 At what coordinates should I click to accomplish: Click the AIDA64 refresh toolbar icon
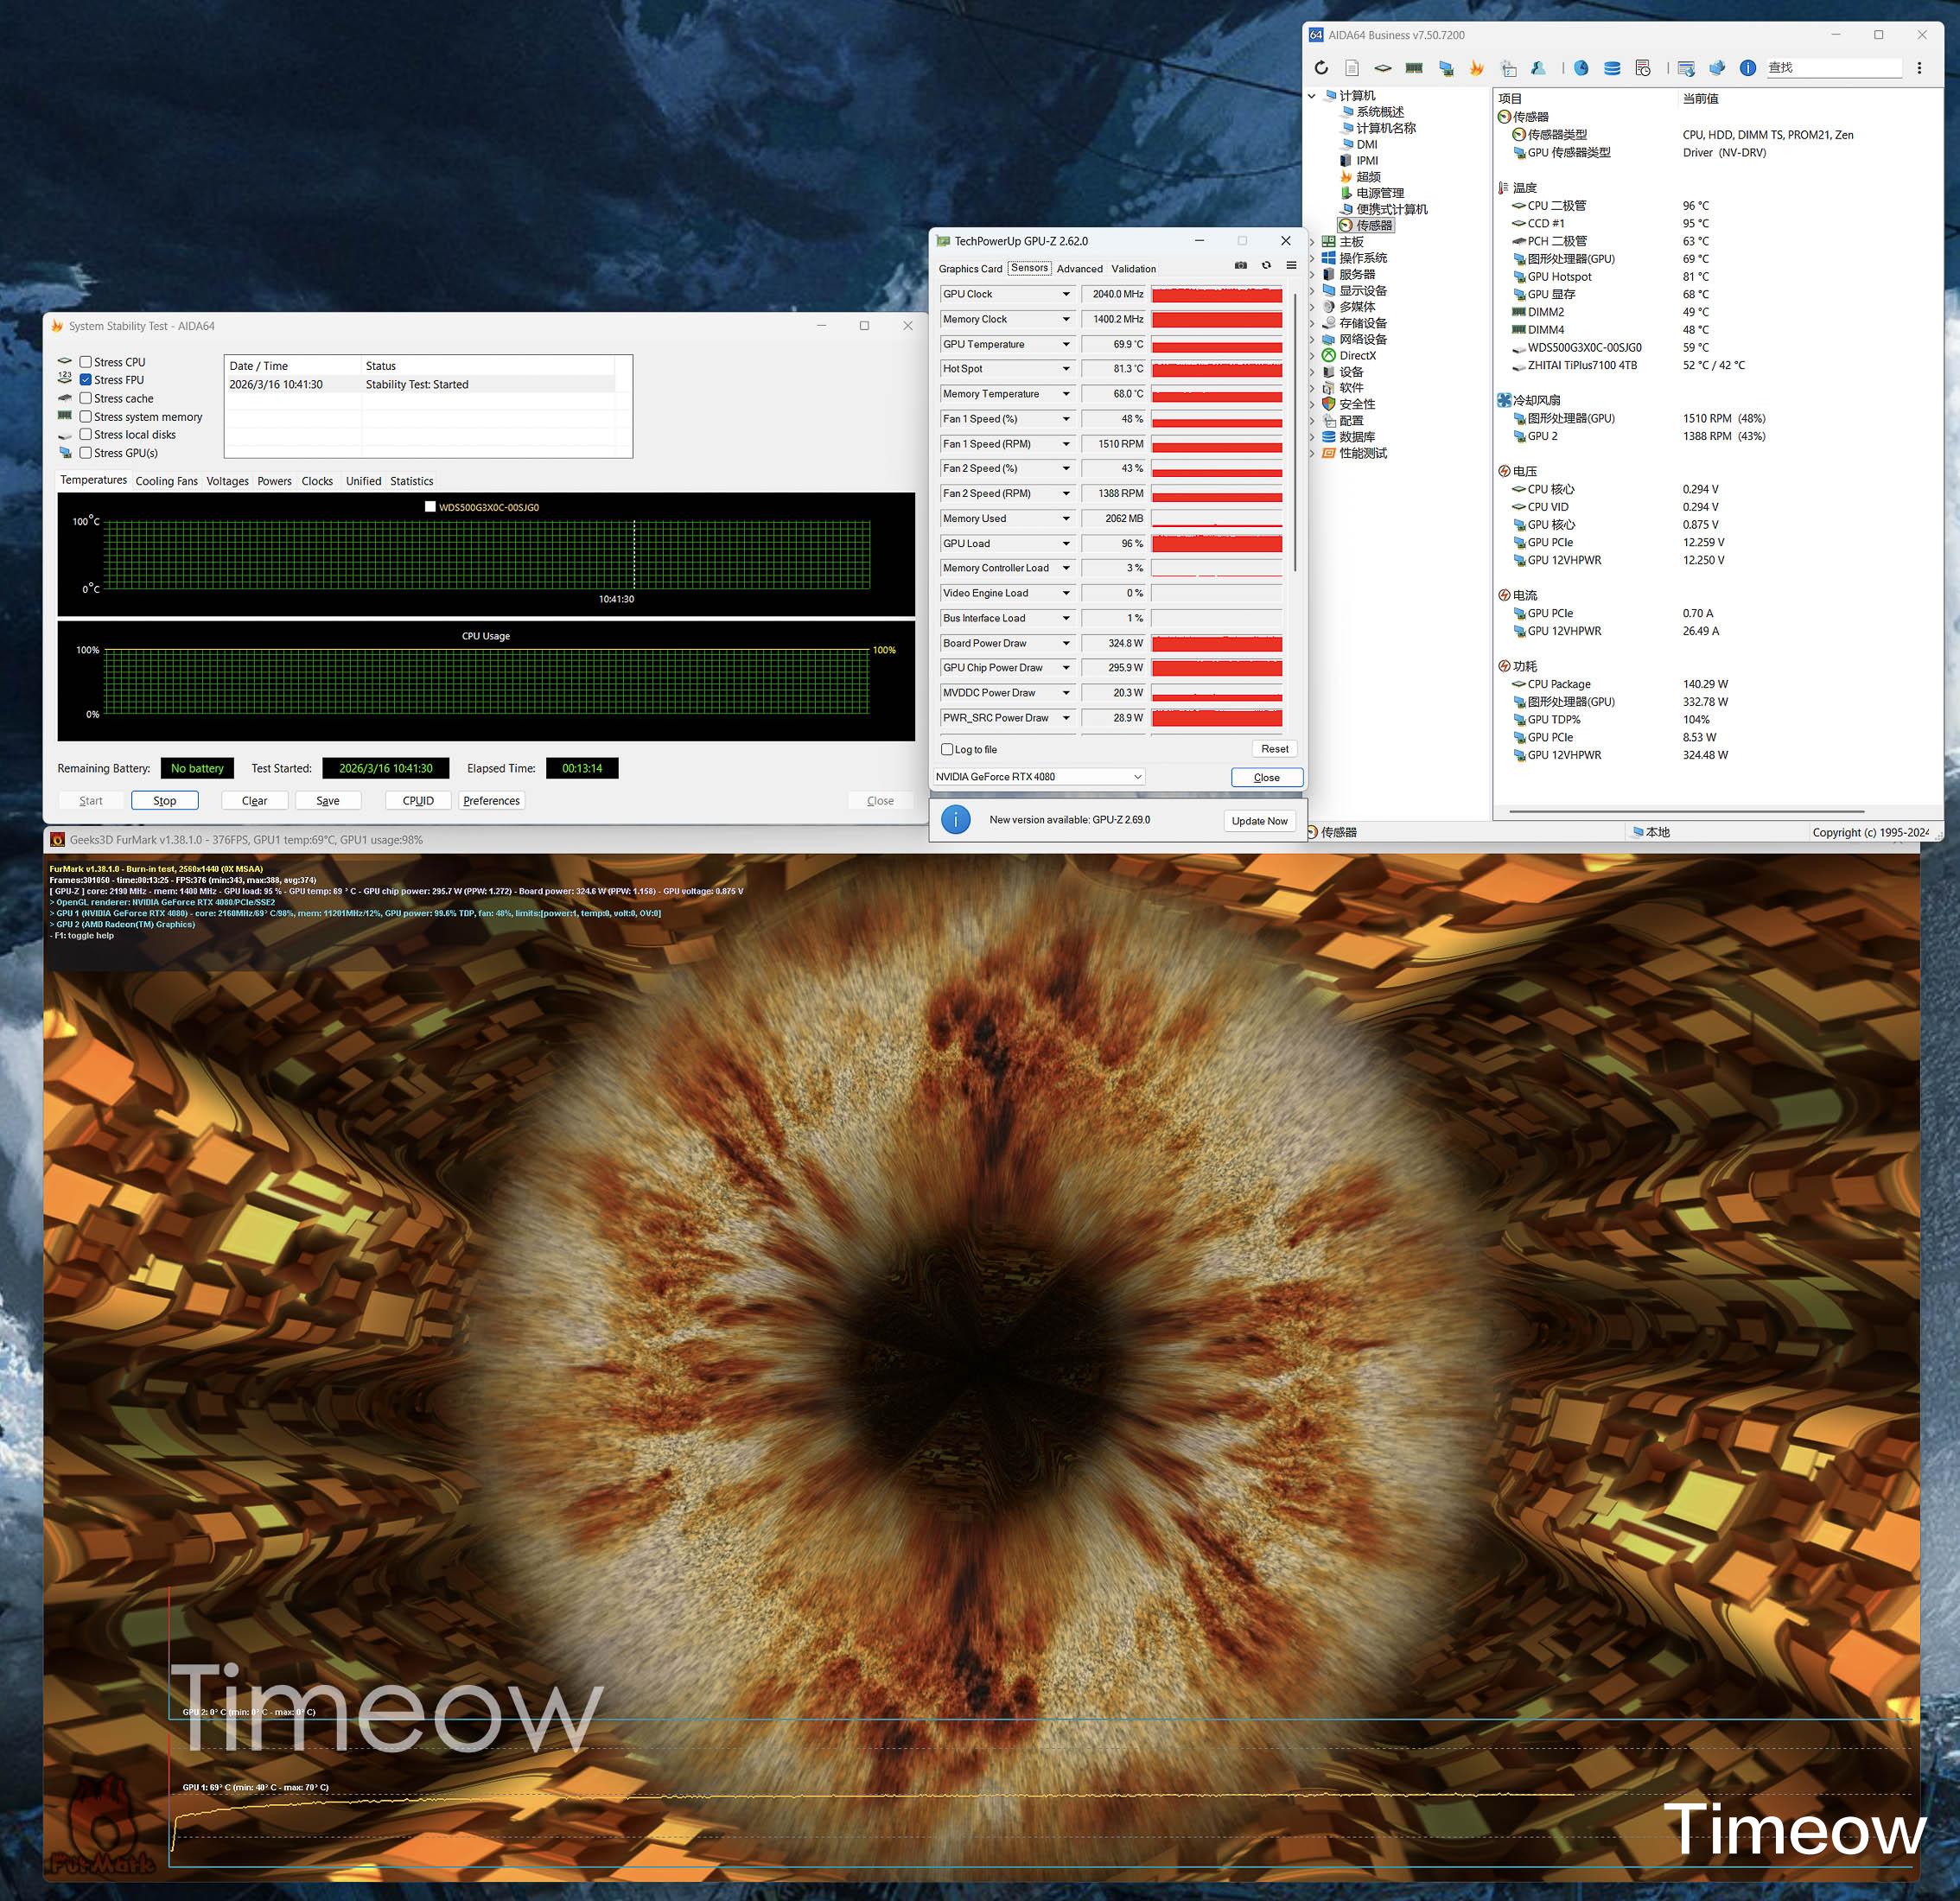1321,68
